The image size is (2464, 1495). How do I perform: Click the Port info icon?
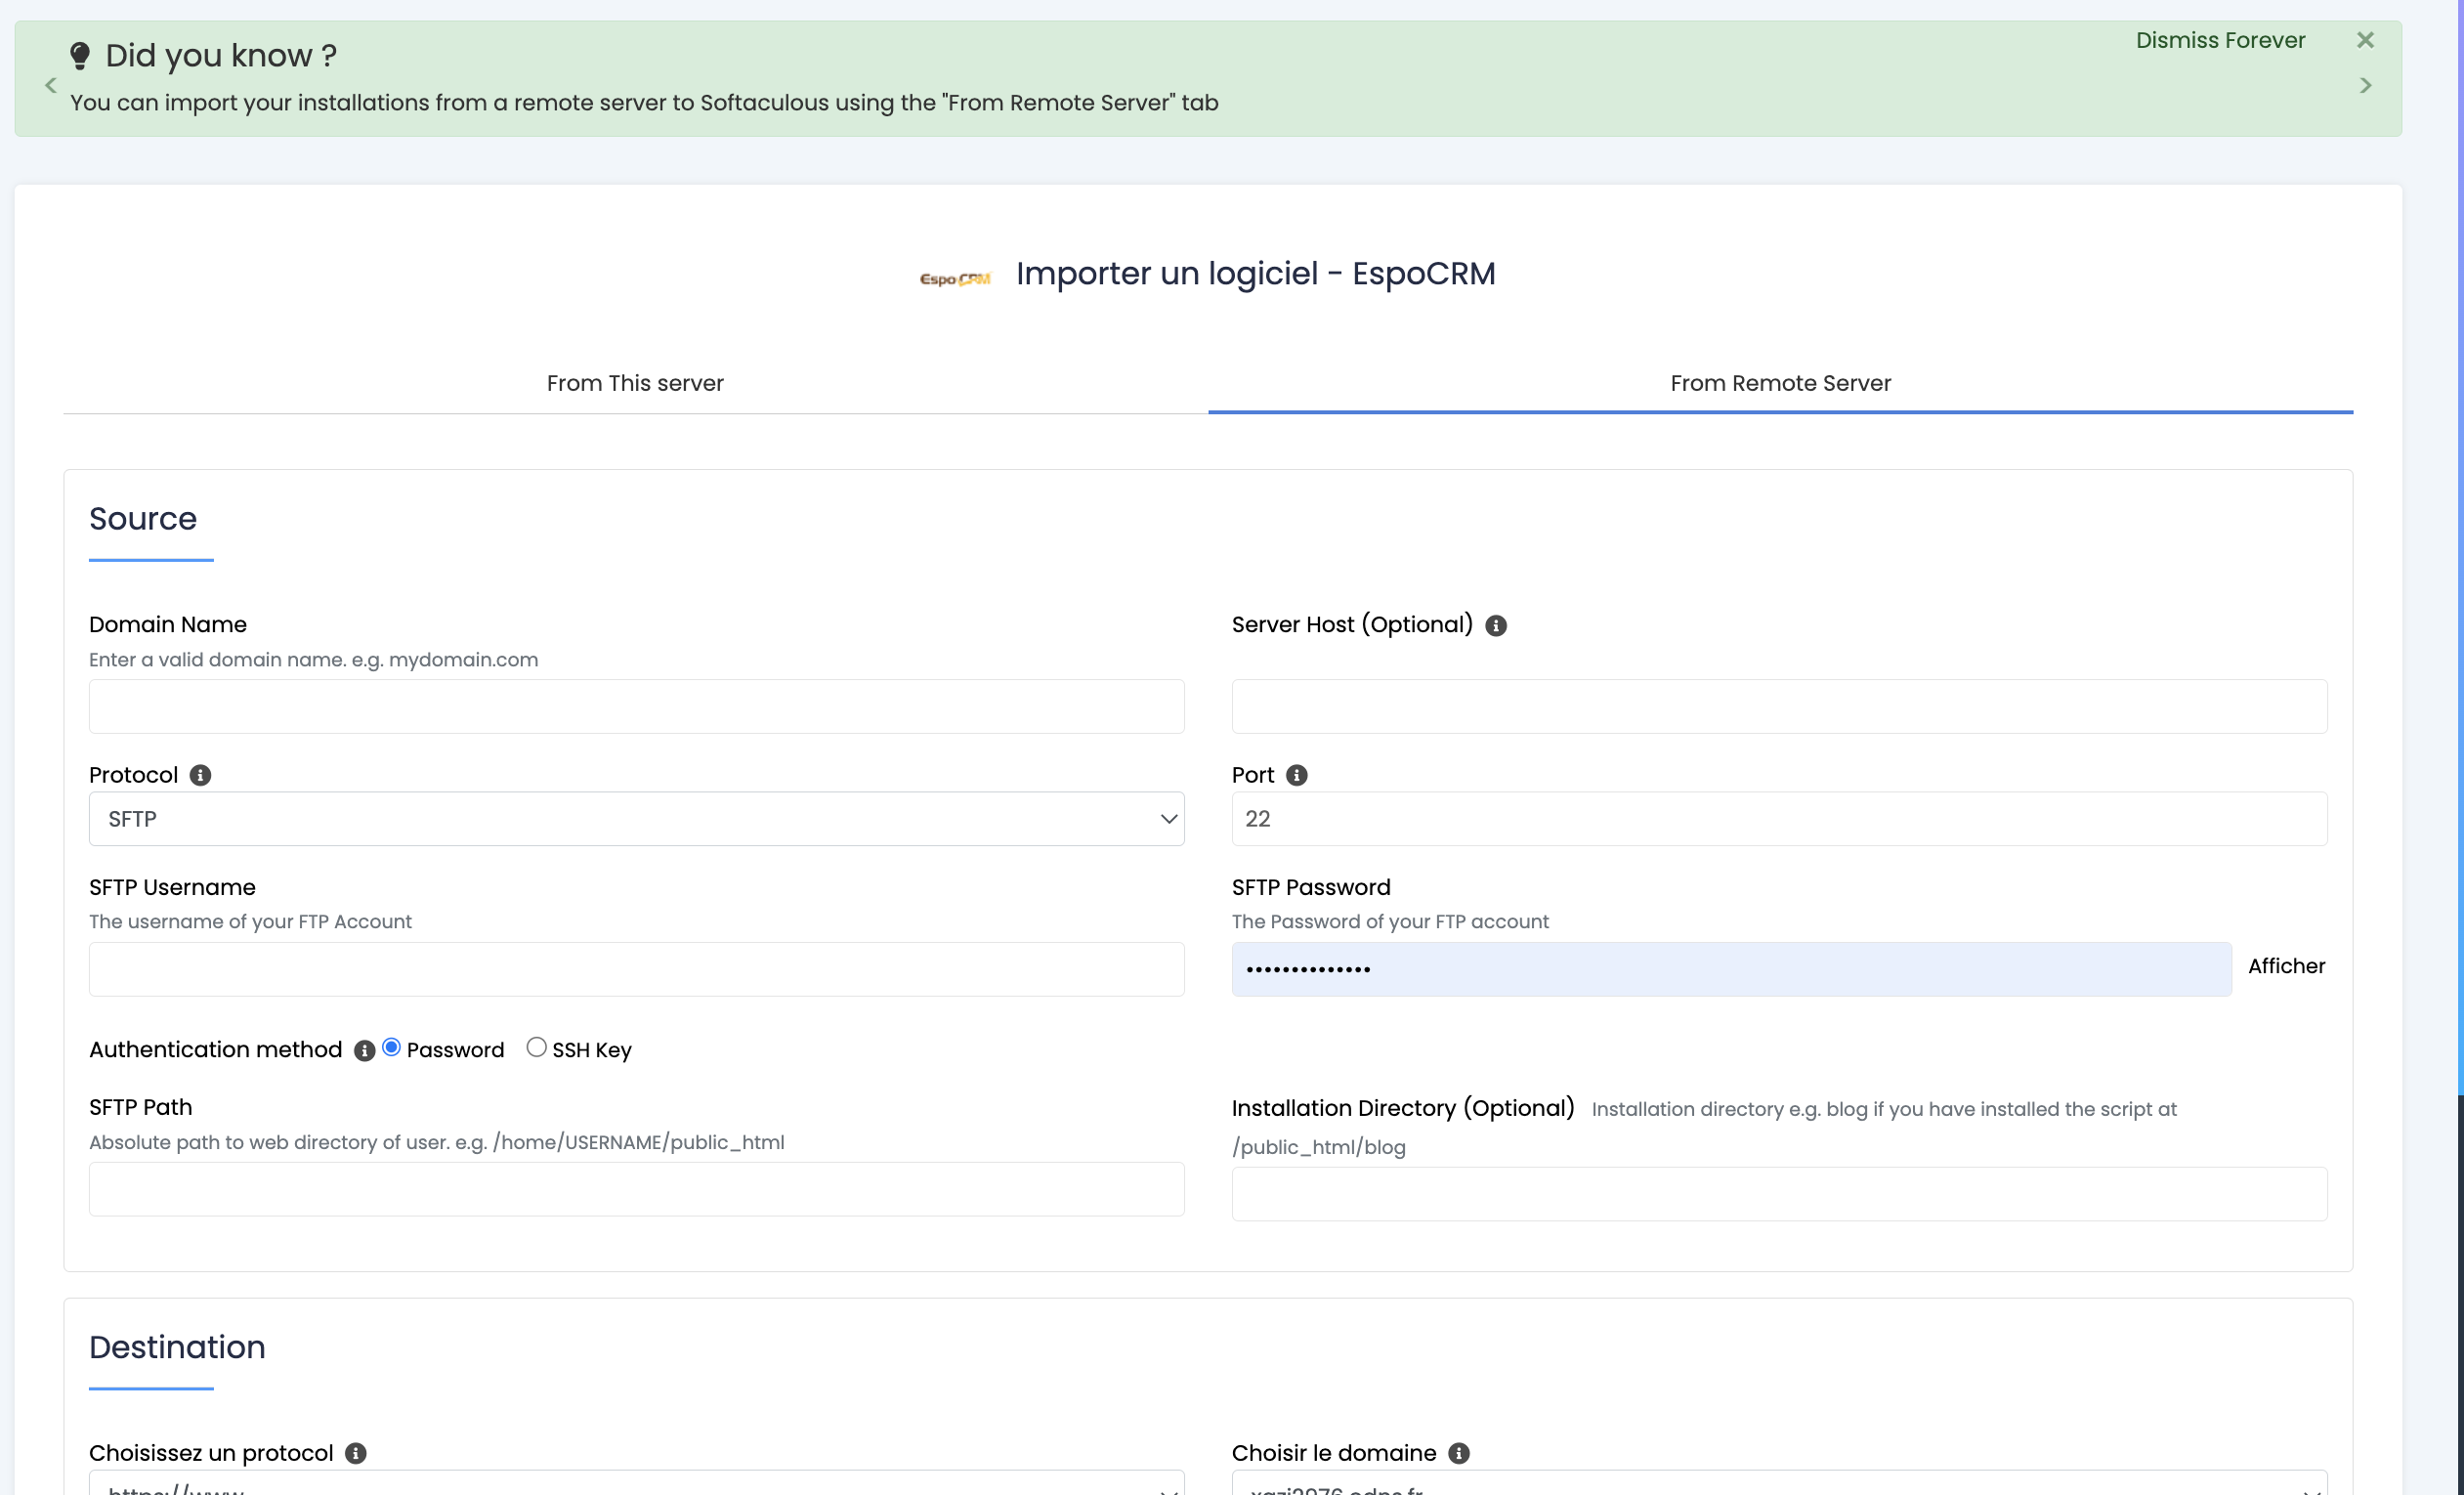(x=1296, y=776)
